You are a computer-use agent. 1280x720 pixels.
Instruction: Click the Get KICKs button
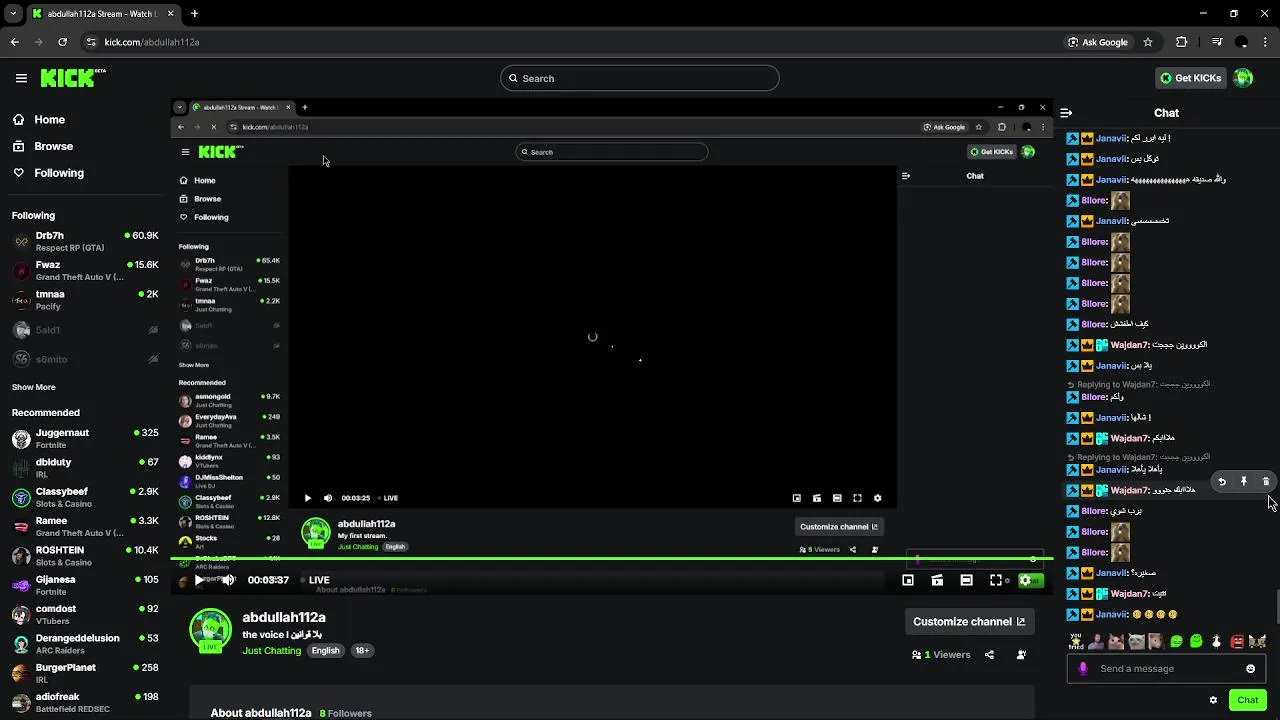pyautogui.click(x=1189, y=78)
